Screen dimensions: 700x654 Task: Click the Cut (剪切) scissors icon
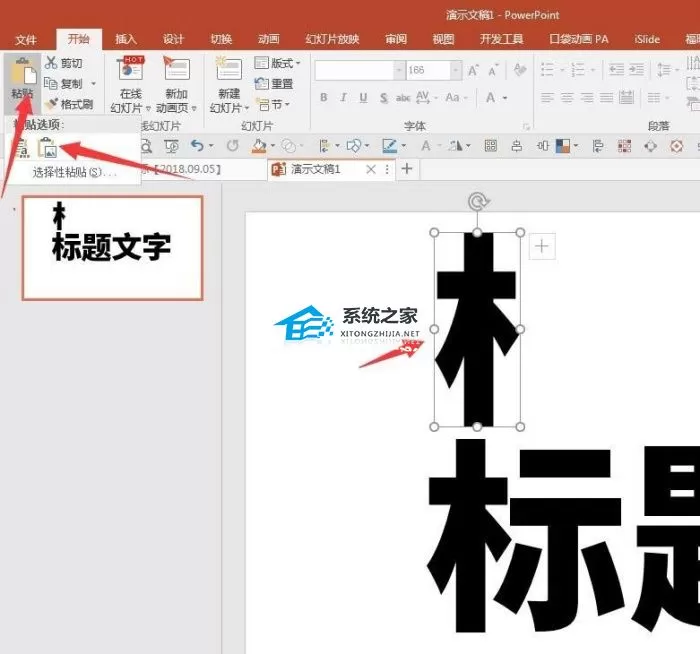tap(51, 62)
